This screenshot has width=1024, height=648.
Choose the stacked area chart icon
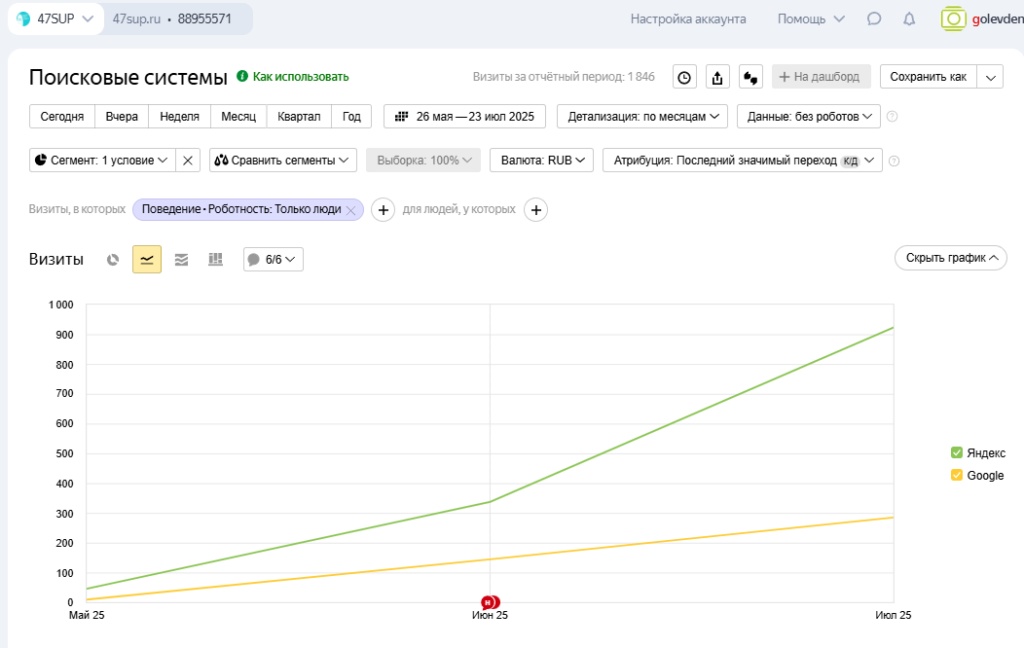point(181,260)
